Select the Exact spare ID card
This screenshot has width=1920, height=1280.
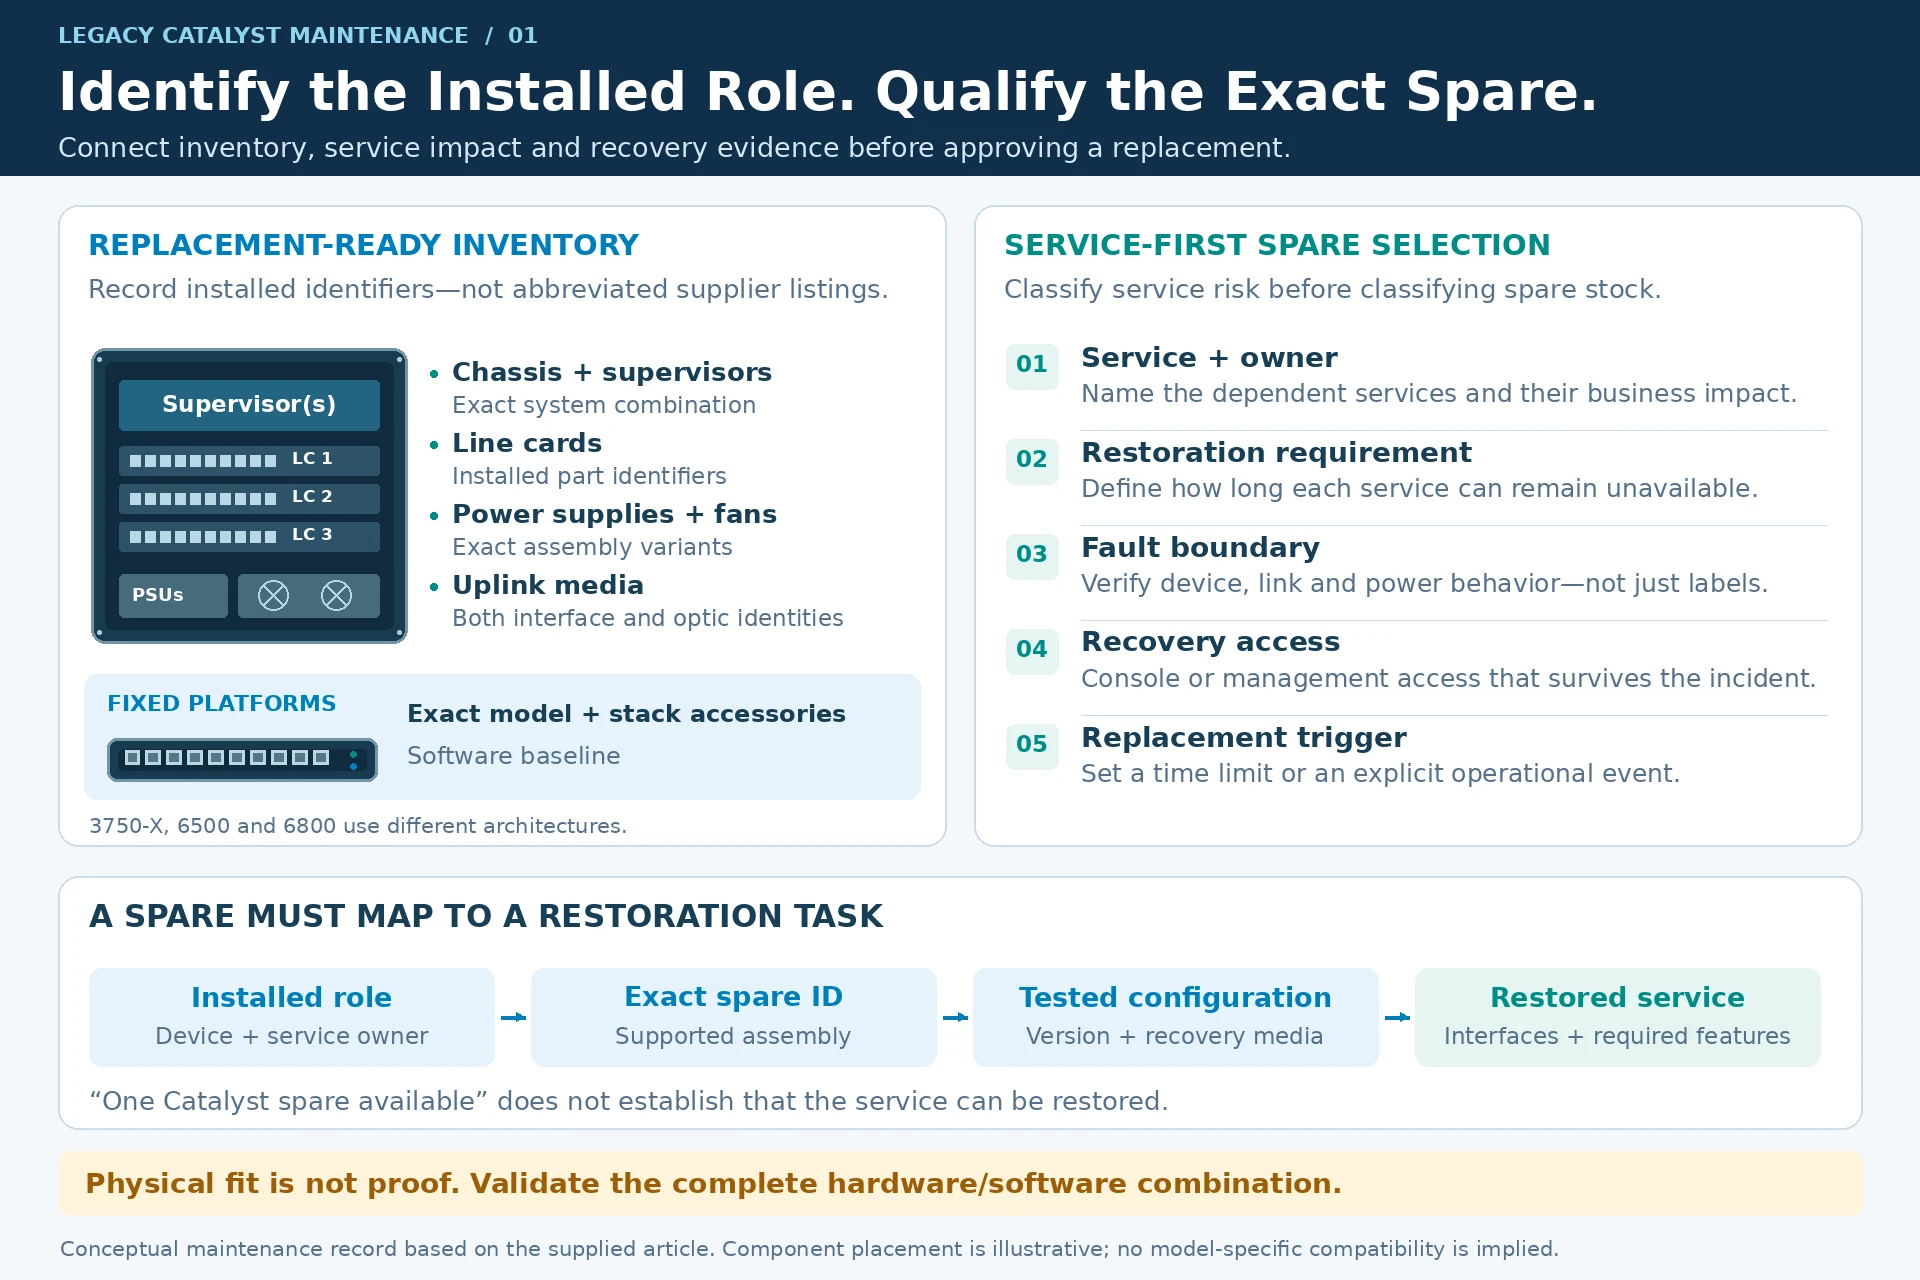click(x=734, y=1017)
